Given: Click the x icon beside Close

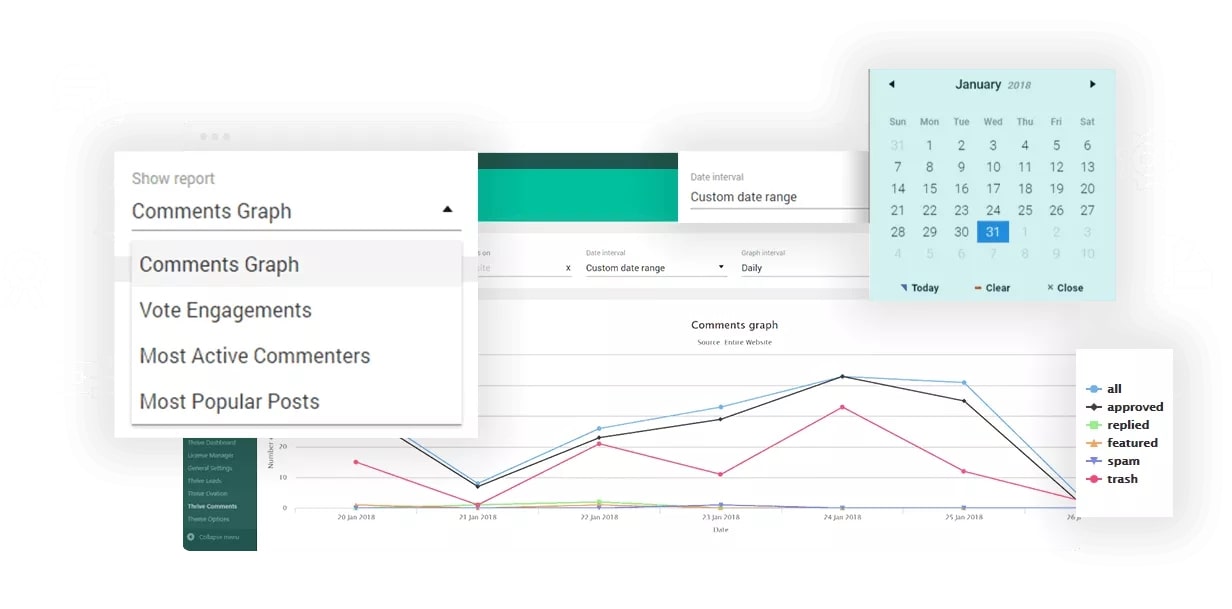Looking at the screenshot, I should 1049,287.
